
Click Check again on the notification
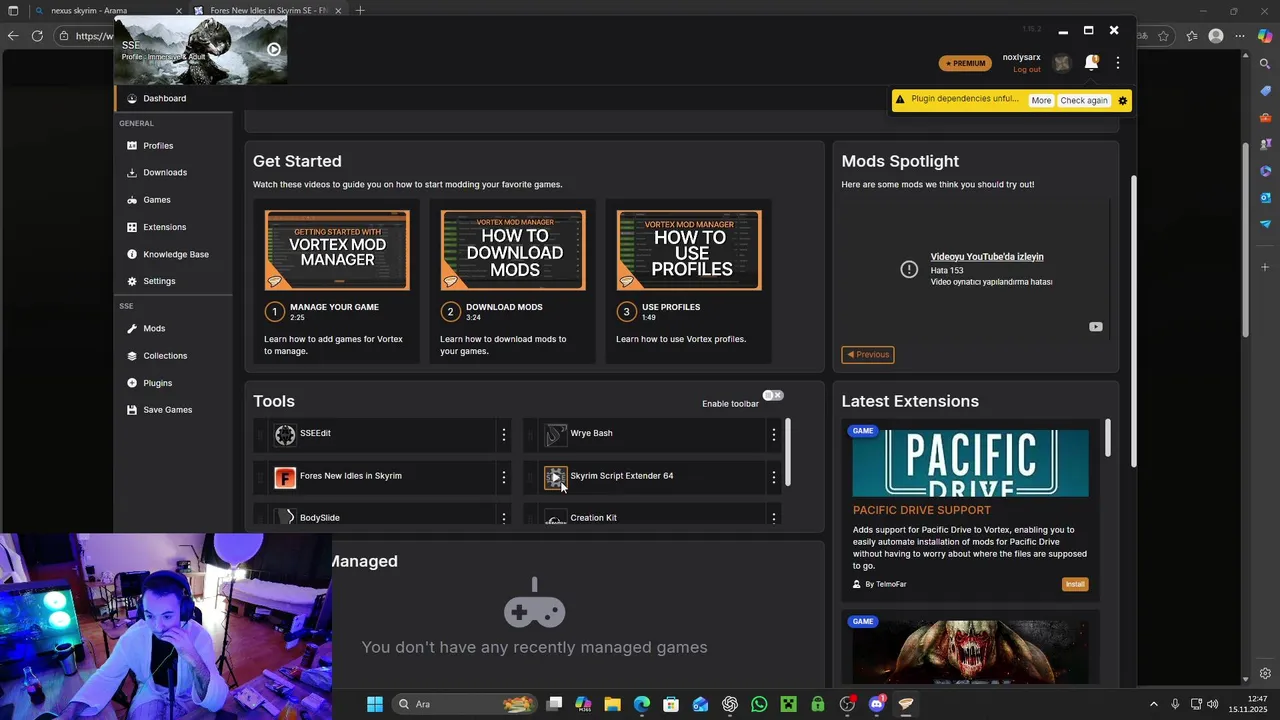[x=1084, y=101]
